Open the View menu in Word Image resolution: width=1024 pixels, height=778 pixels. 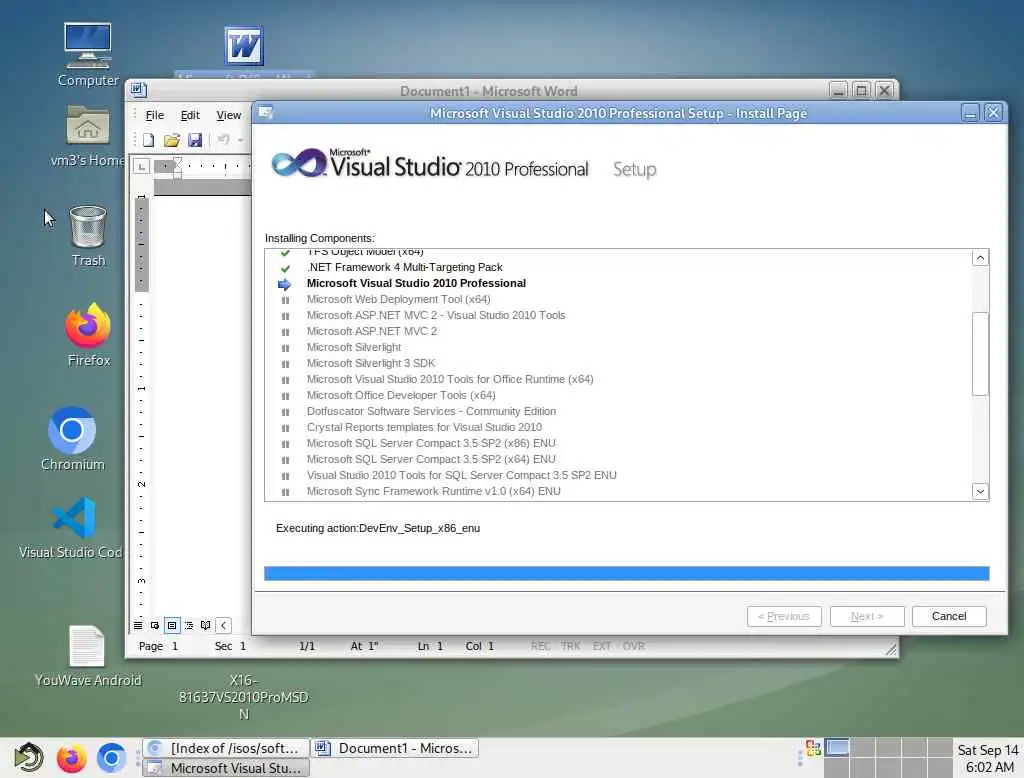tap(229, 115)
